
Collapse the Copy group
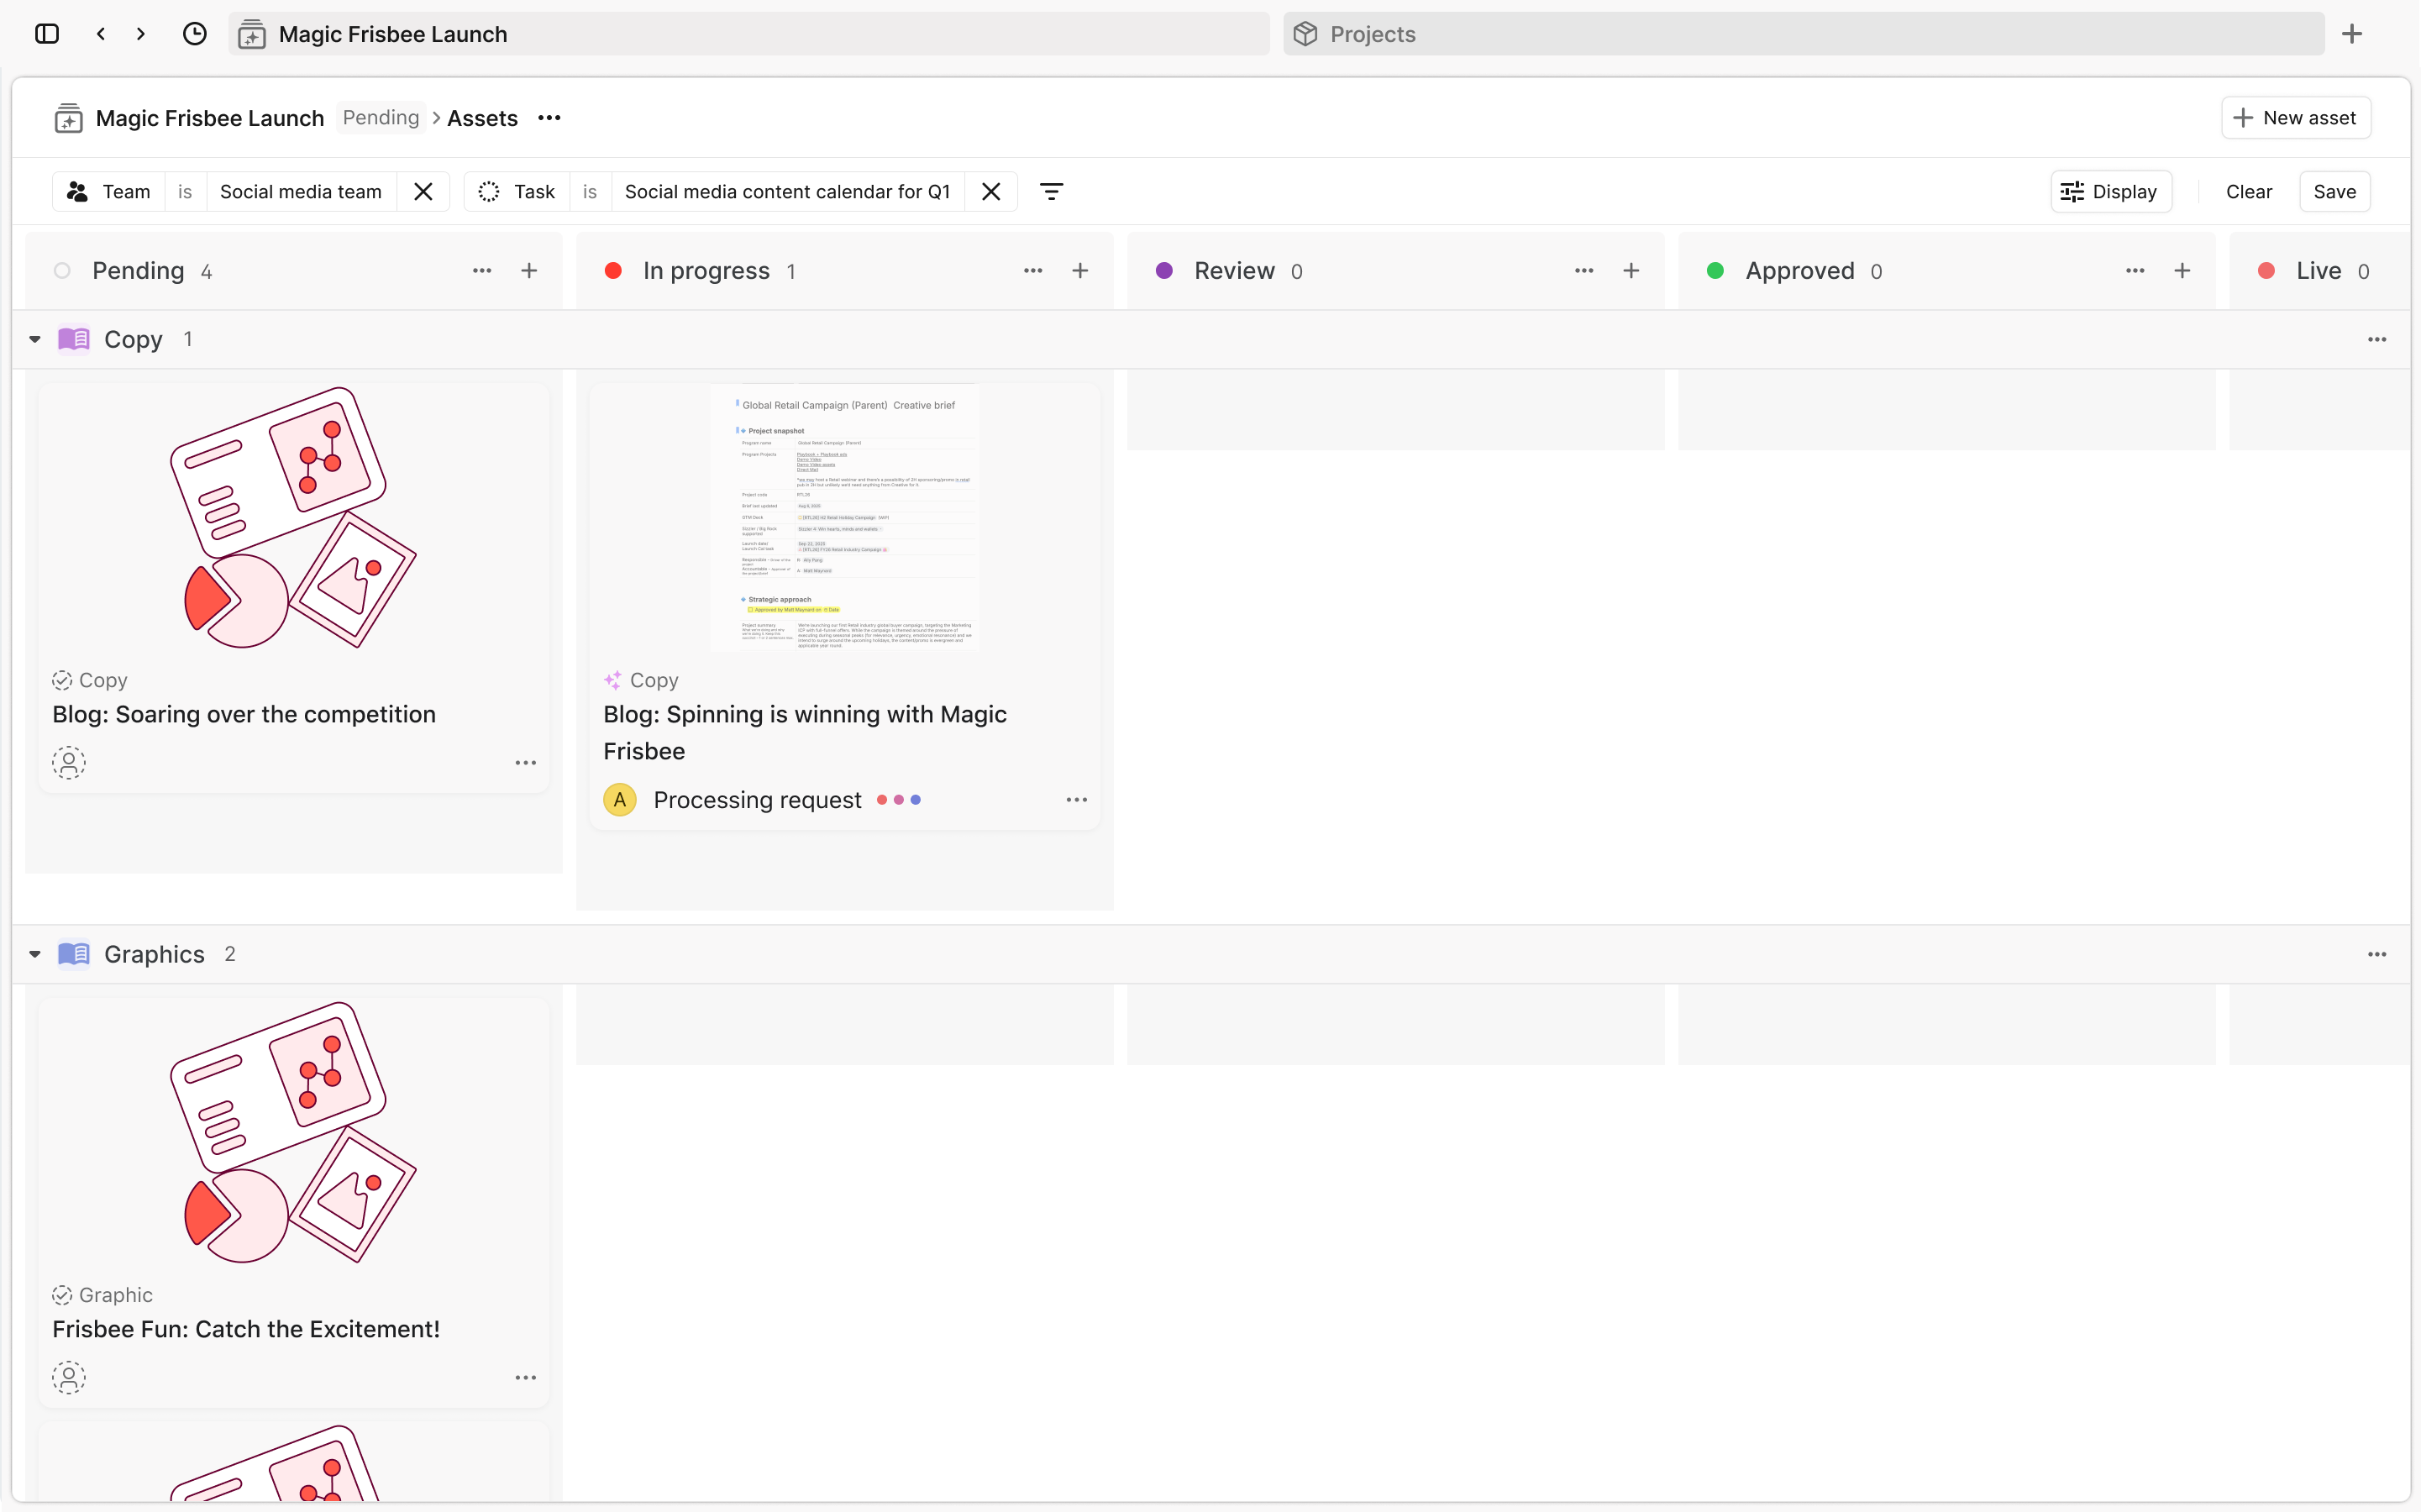[x=35, y=340]
